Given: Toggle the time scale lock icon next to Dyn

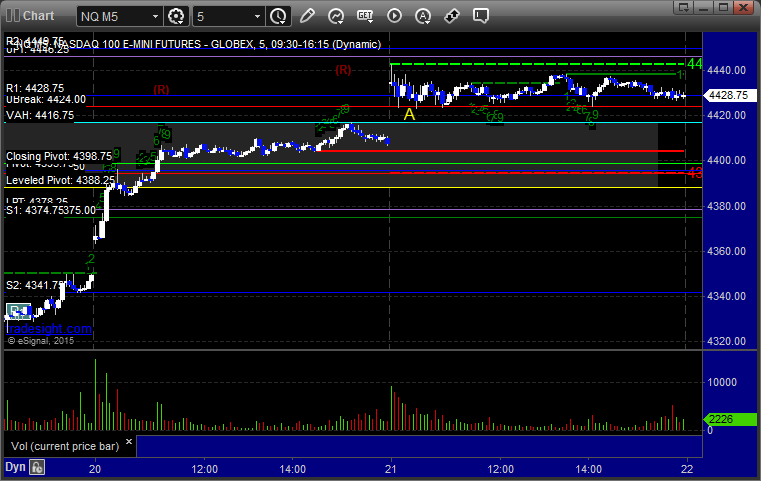Looking at the screenshot, I should pyautogui.click(x=37, y=467).
